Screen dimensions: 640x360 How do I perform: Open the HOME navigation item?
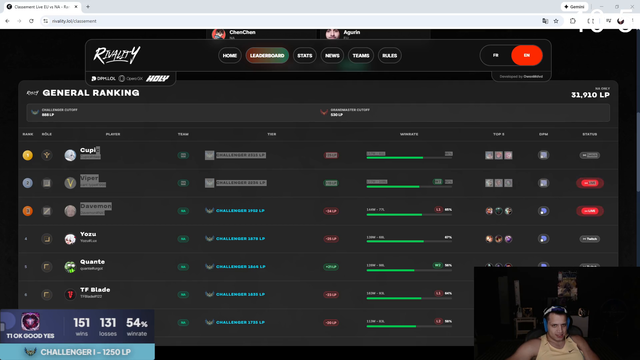tap(229, 56)
